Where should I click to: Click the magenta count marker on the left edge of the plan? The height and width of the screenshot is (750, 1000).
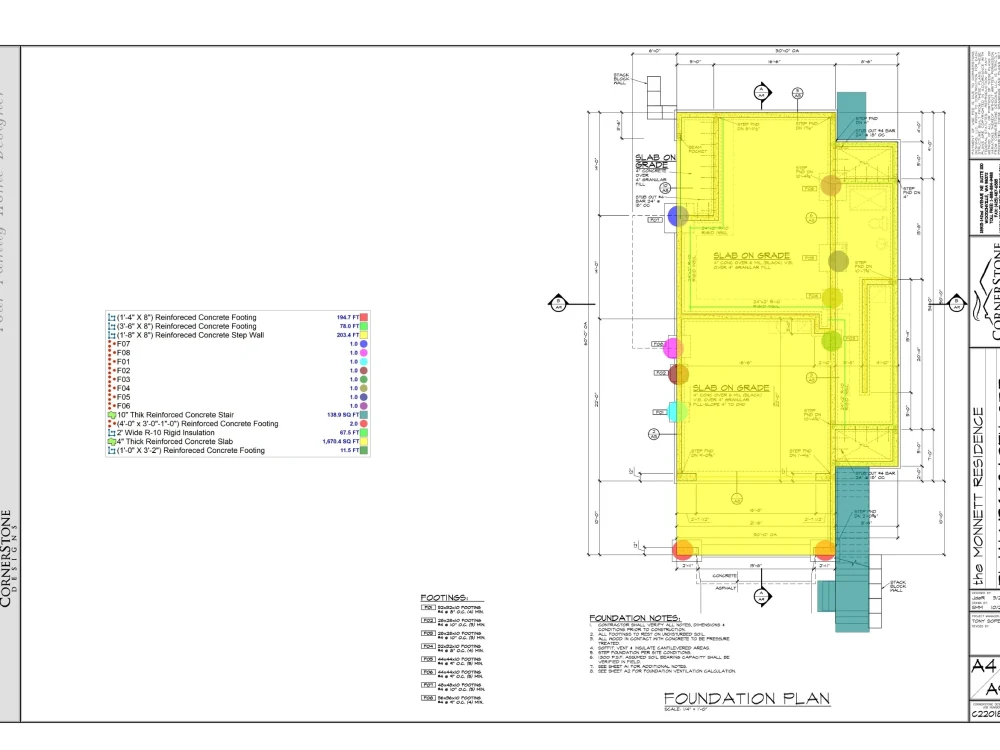coord(671,348)
